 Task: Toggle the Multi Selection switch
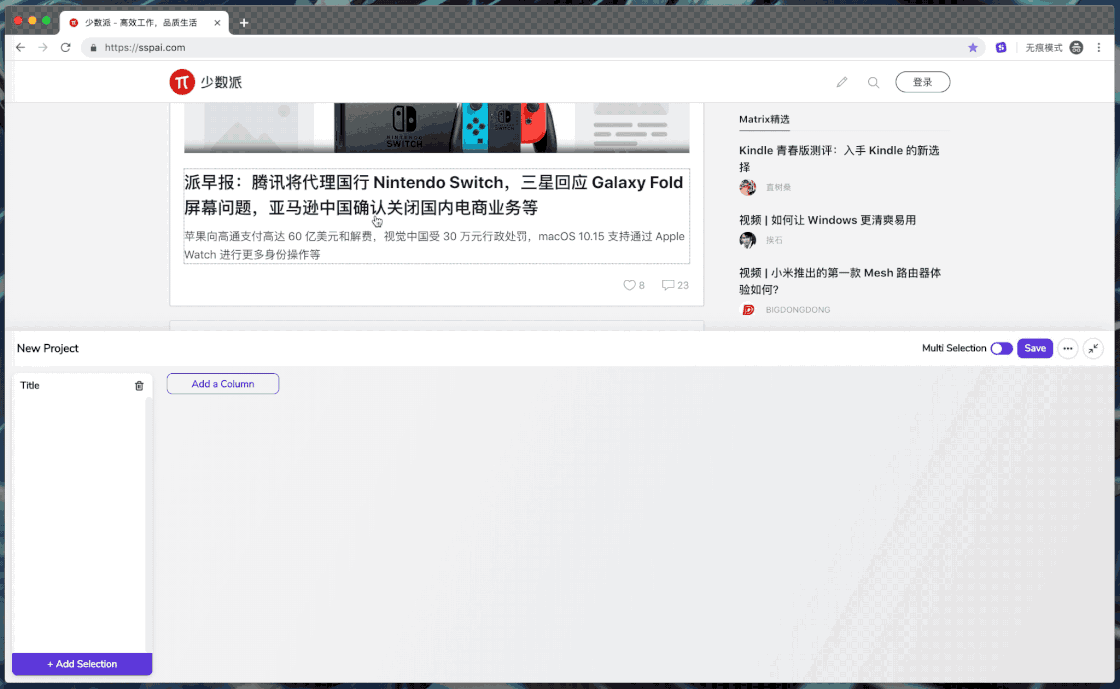point(1001,348)
